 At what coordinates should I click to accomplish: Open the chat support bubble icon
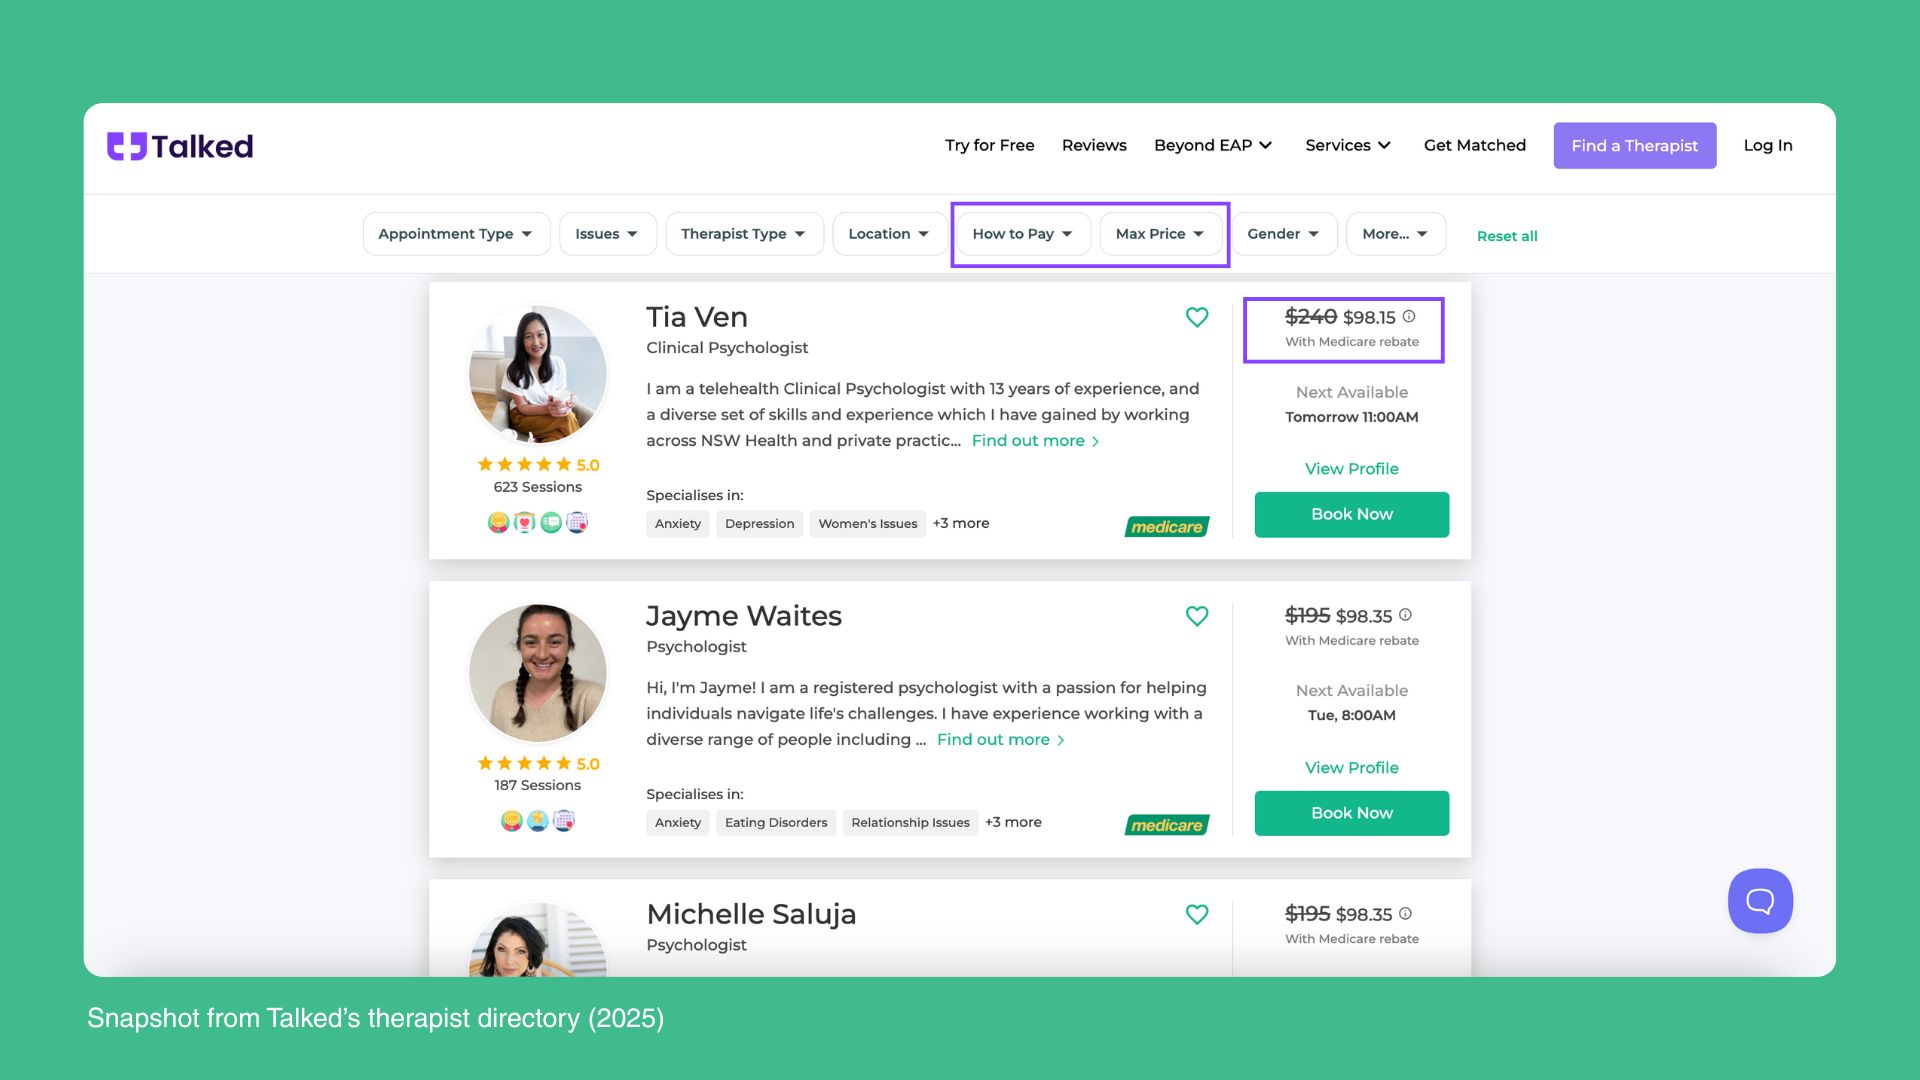tap(1760, 901)
